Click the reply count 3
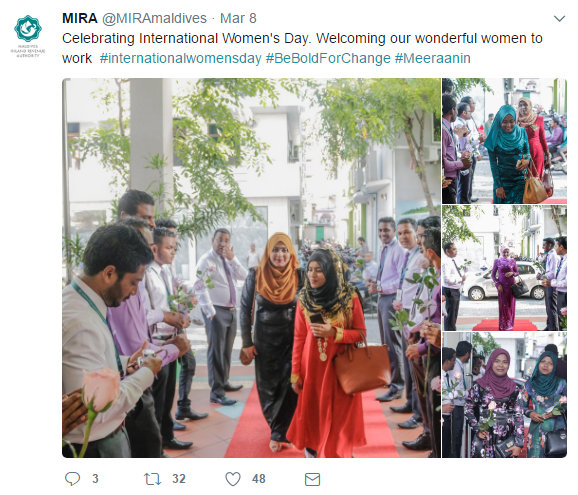This screenshot has height=495, width=578. click(95, 479)
